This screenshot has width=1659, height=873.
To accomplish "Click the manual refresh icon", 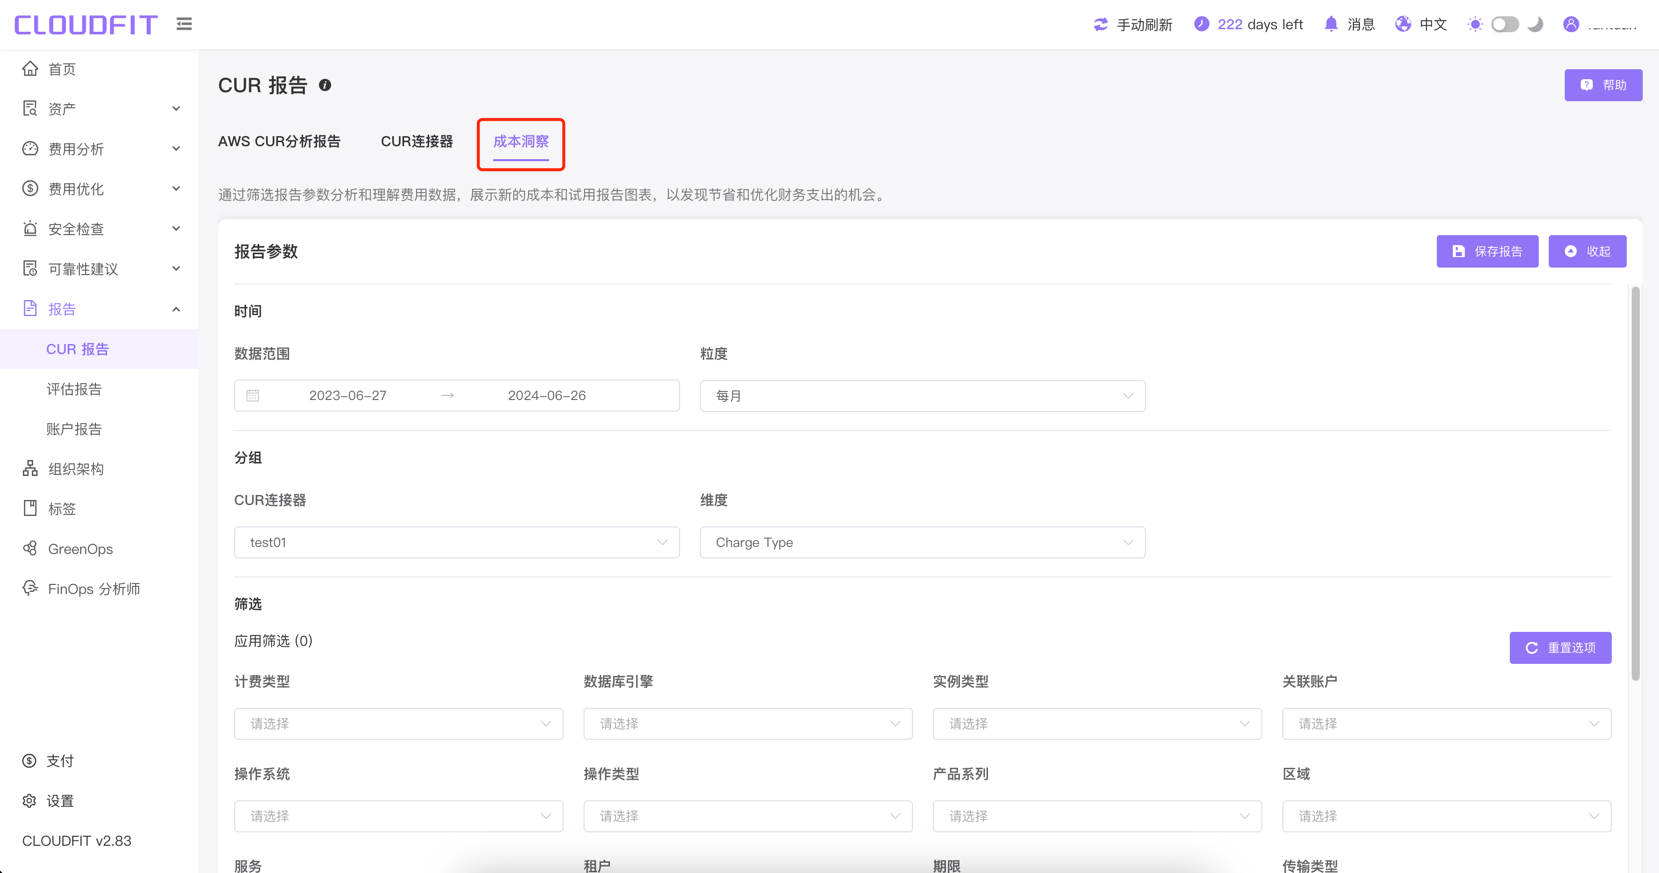I will pos(1101,24).
